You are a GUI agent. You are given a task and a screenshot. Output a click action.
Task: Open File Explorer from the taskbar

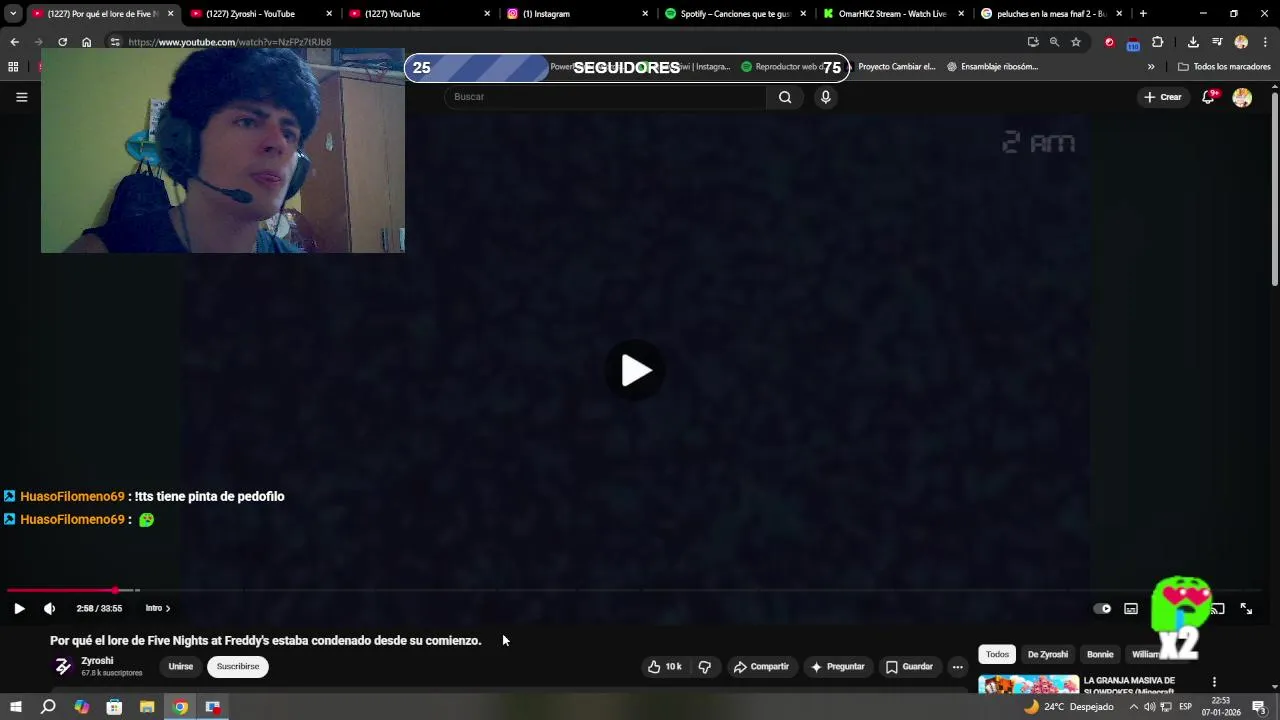pyautogui.click(x=147, y=707)
